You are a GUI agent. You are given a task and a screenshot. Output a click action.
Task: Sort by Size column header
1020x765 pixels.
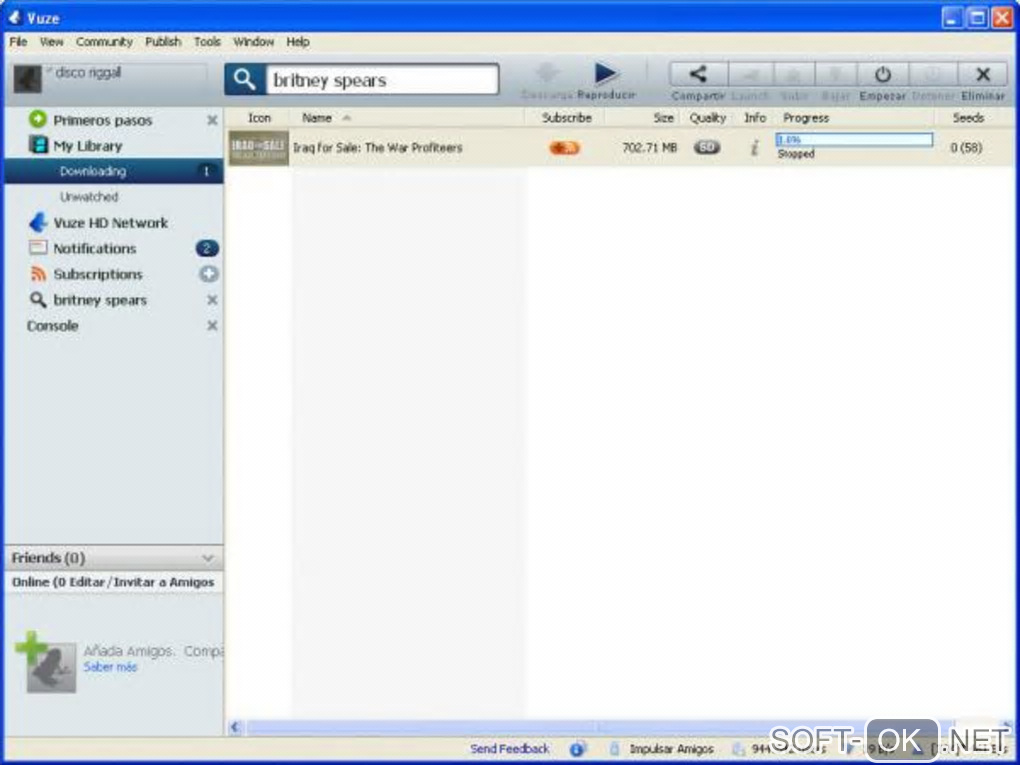coord(663,118)
